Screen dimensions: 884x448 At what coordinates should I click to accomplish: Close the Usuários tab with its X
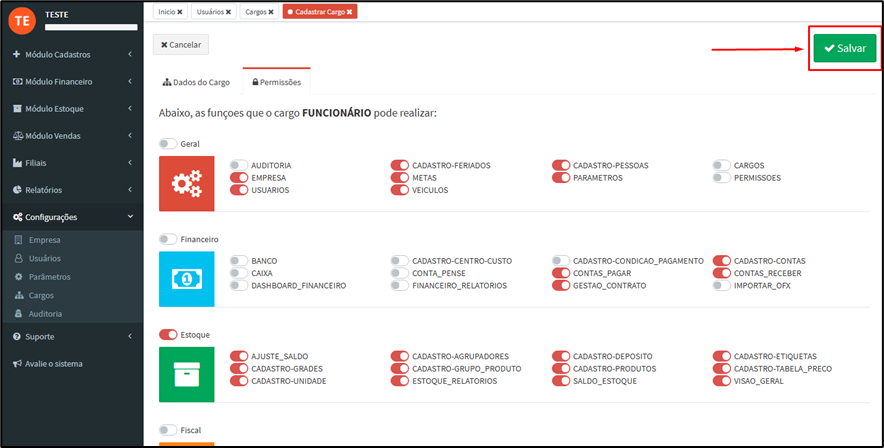pos(228,12)
